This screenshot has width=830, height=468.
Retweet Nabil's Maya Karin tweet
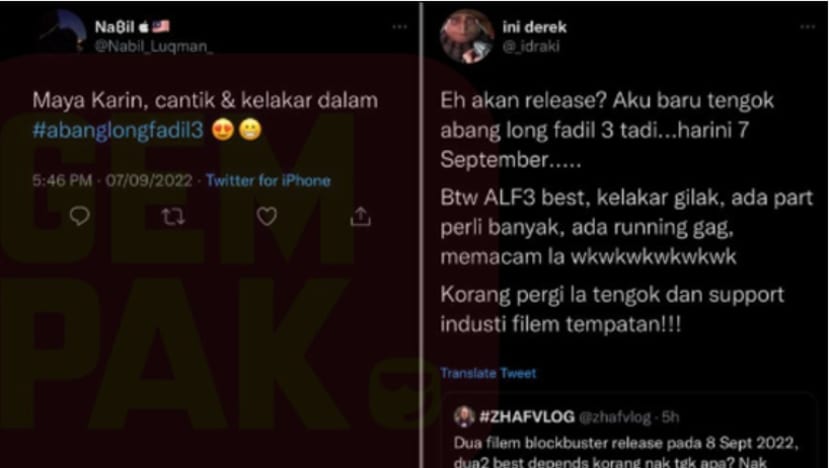click(x=173, y=216)
